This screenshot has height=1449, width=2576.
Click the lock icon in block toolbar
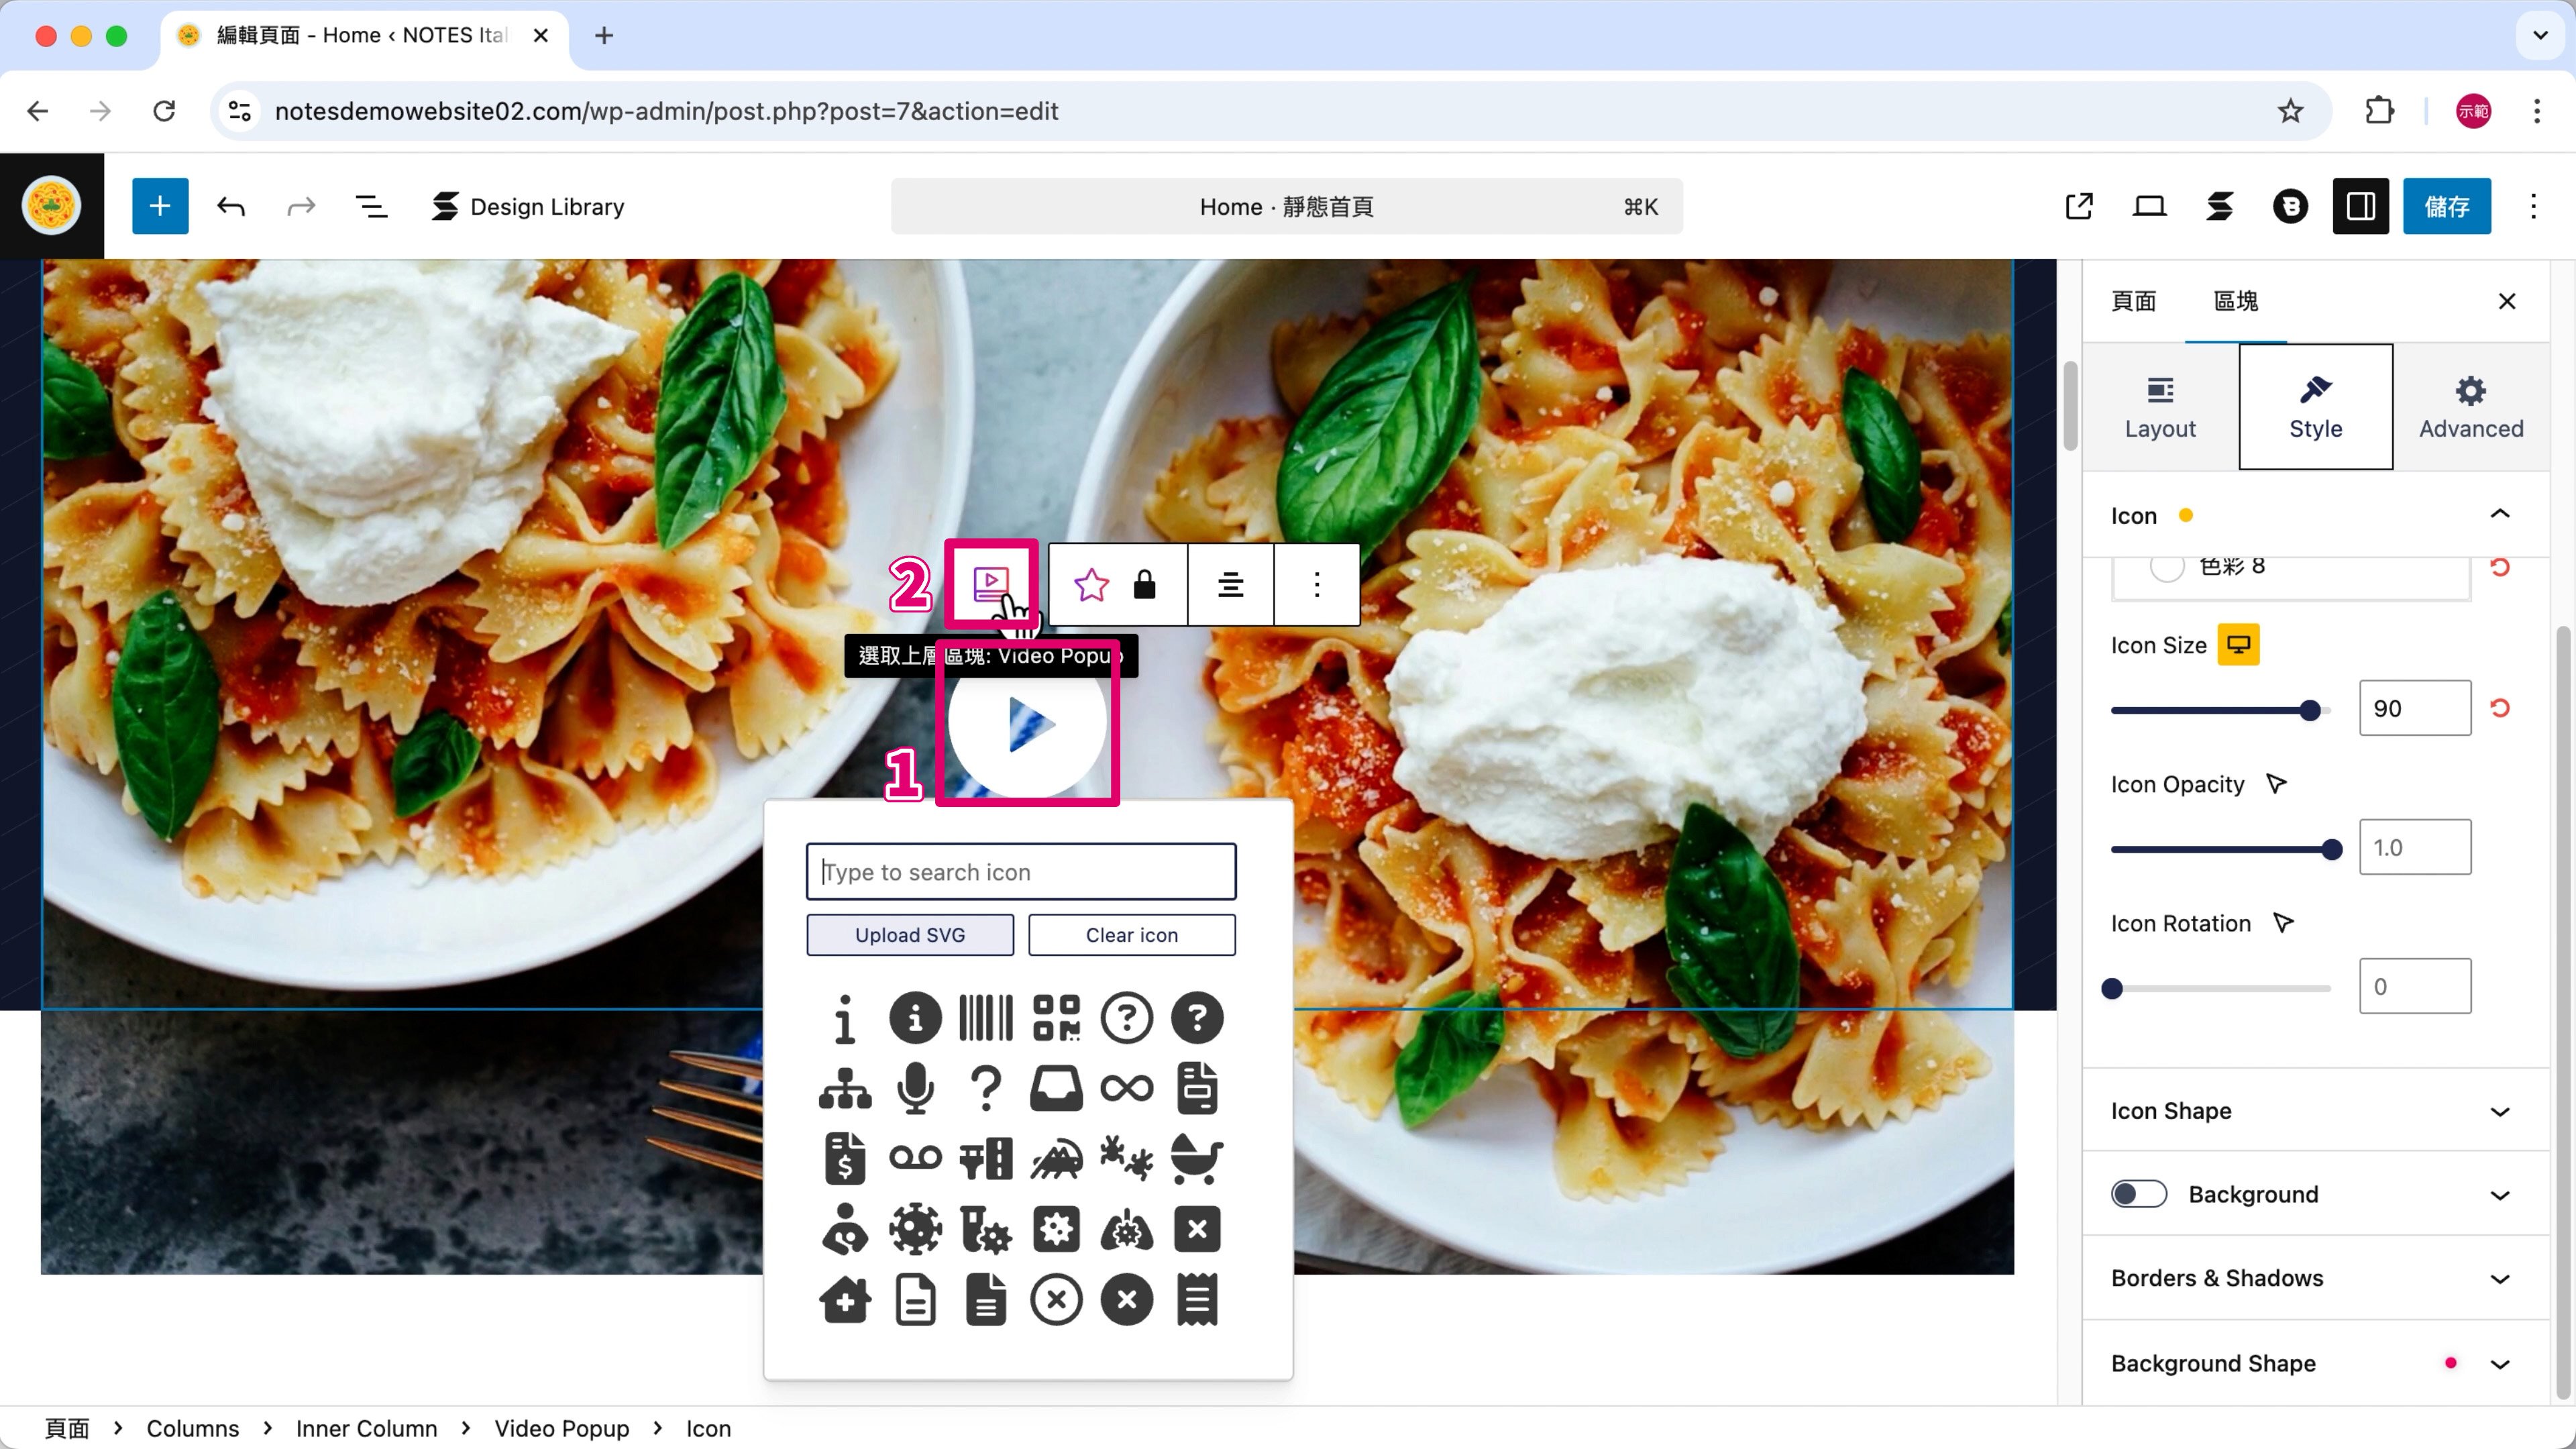pos(1144,584)
